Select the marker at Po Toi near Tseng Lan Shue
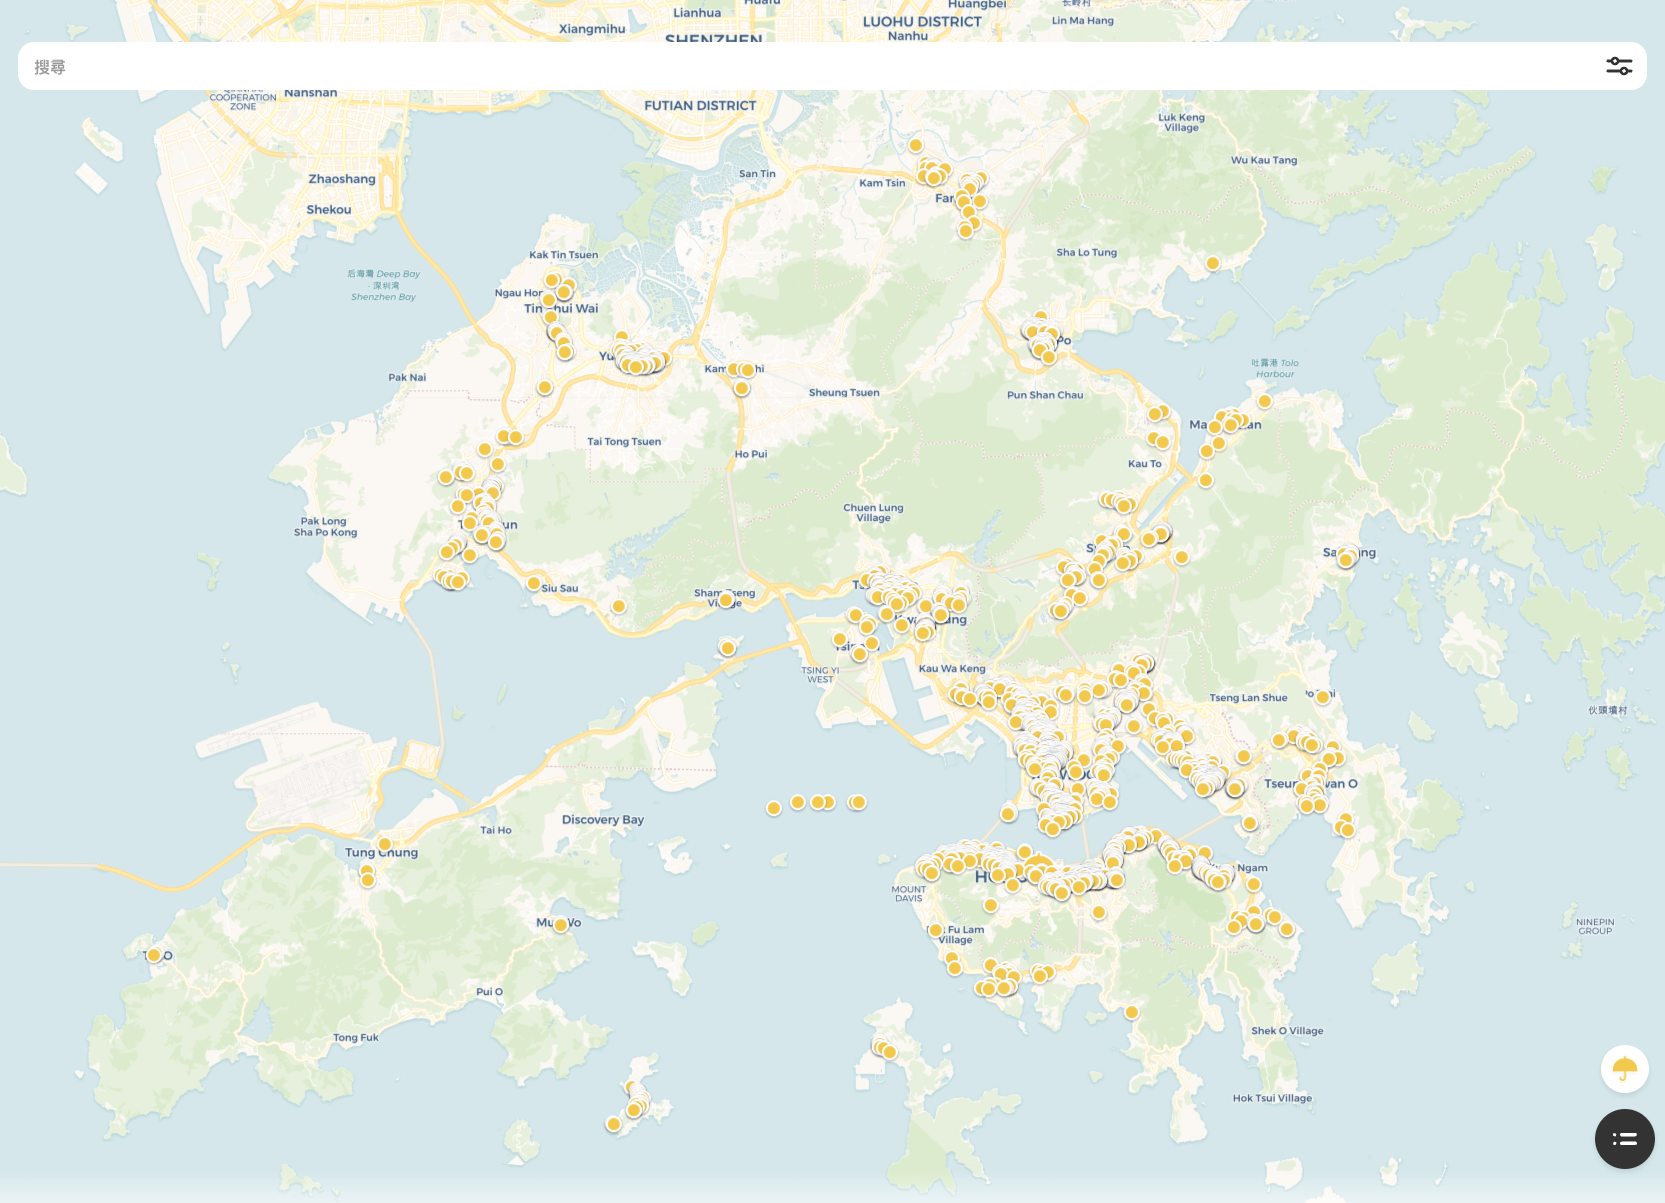The image size is (1665, 1203). point(1323,697)
